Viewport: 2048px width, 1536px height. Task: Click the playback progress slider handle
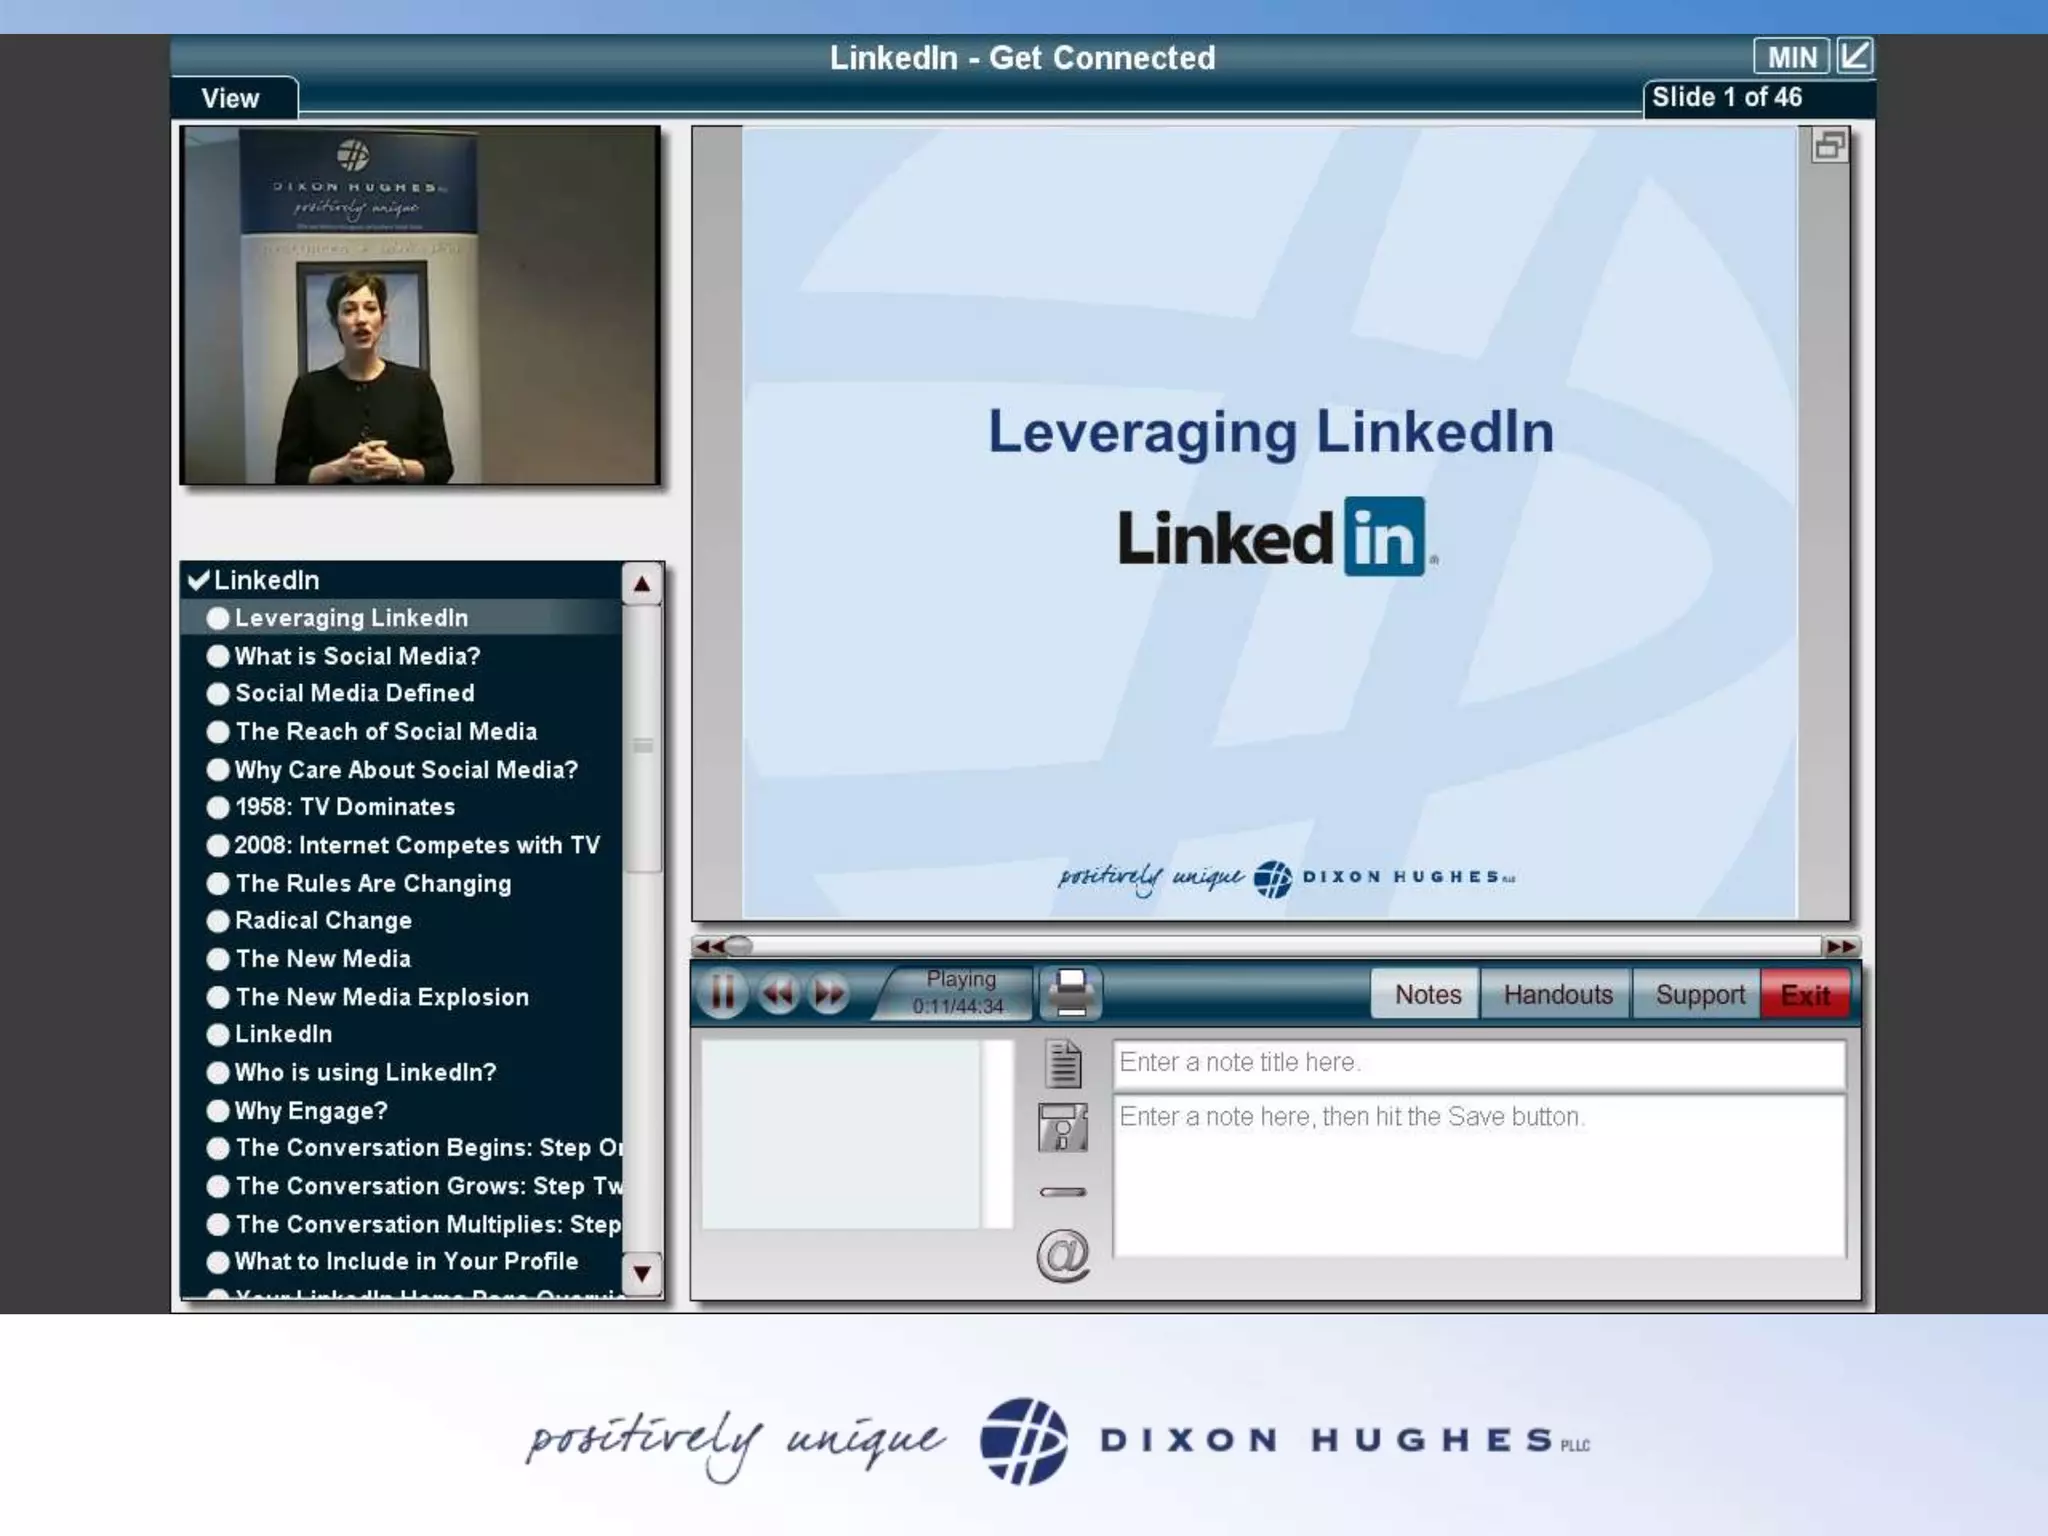pos(738,946)
